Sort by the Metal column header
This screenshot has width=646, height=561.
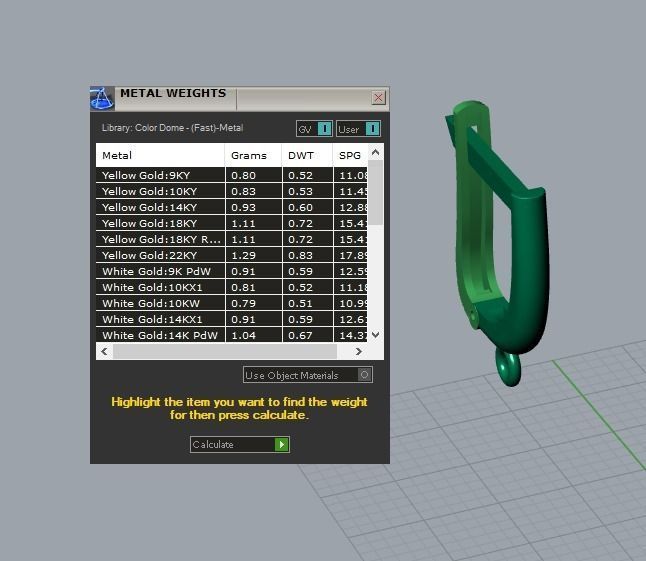pos(160,155)
